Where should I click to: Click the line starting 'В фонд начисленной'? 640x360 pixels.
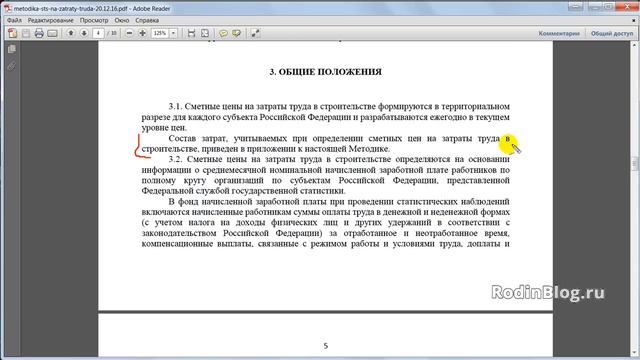pos(339,202)
